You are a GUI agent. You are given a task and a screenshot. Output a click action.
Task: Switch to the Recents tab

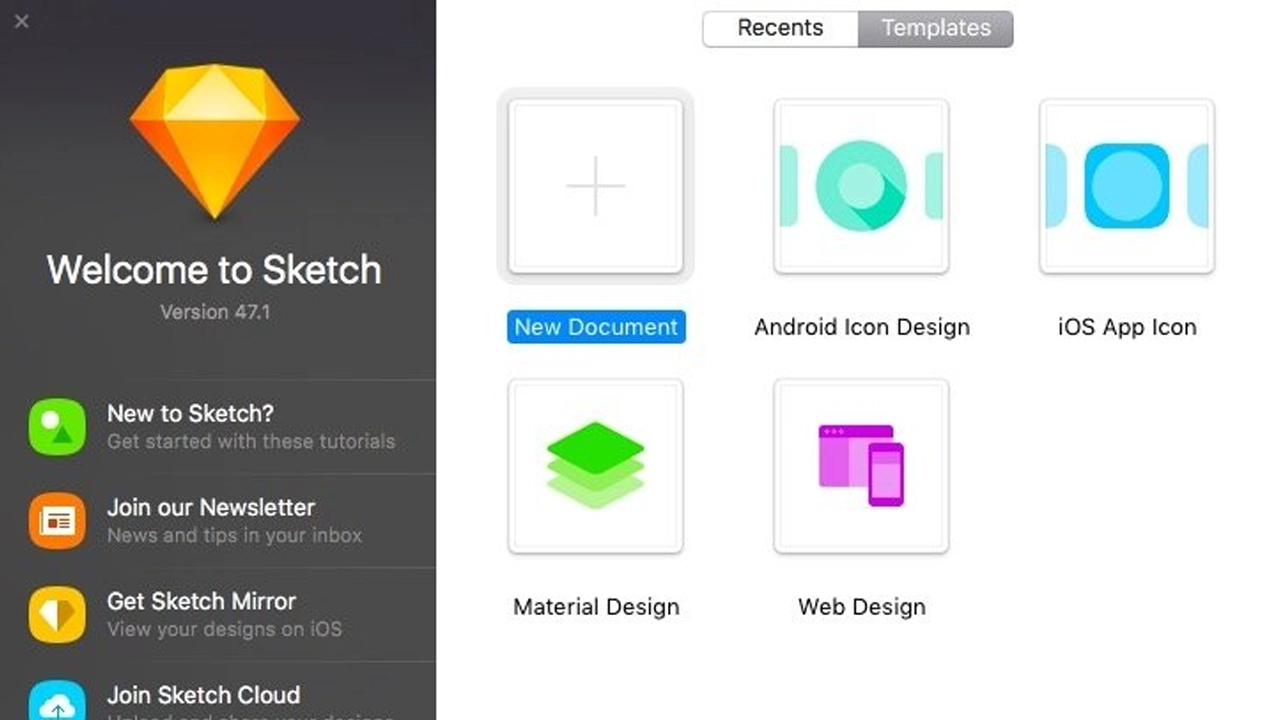[780, 29]
